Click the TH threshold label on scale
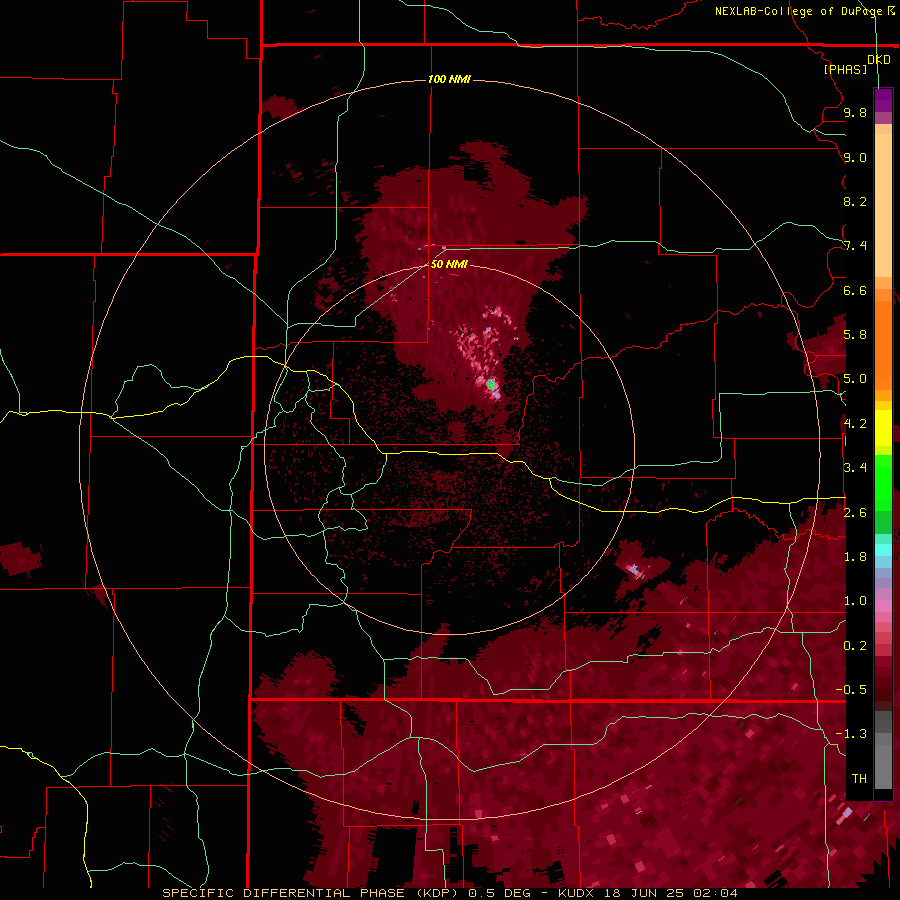This screenshot has width=900, height=900. [x=859, y=778]
